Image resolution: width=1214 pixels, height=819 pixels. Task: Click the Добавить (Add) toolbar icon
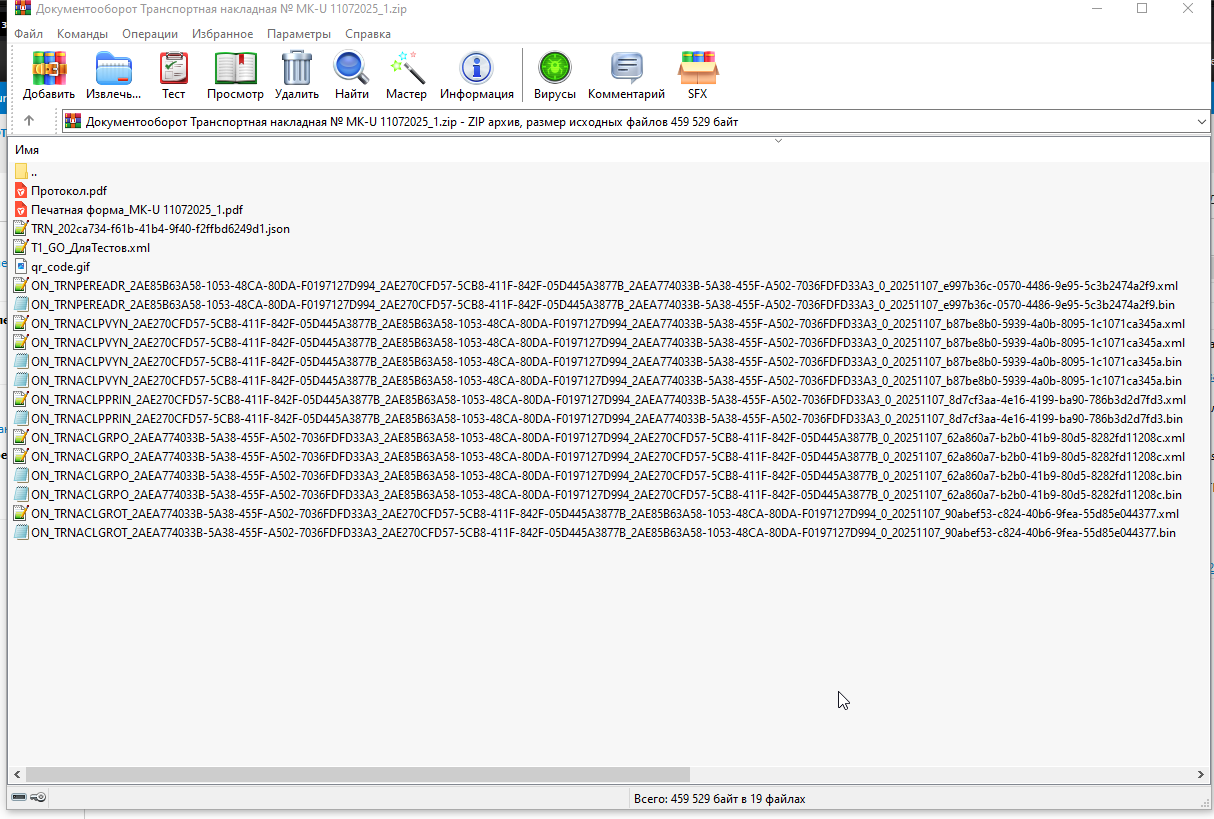(x=49, y=68)
